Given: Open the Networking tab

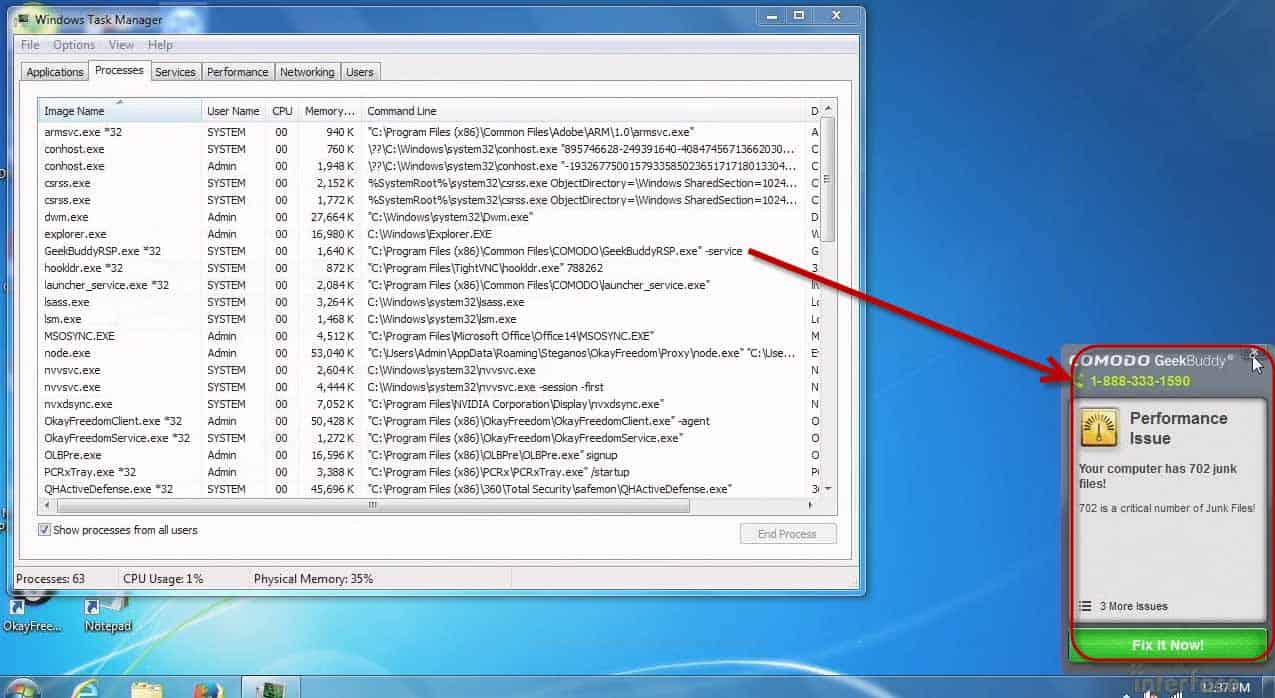Looking at the screenshot, I should pos(307,72).
